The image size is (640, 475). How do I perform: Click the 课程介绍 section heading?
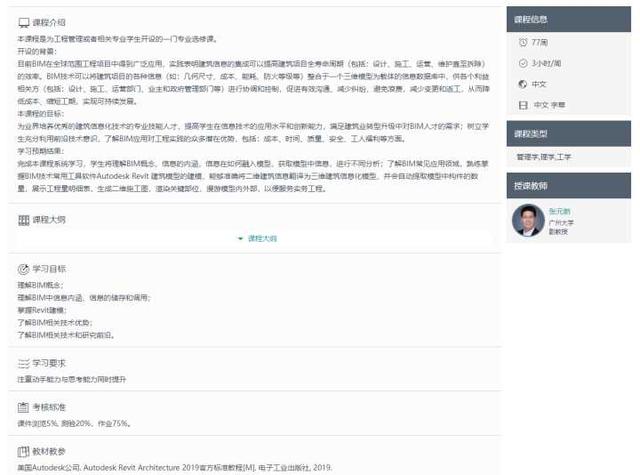pos(50,21)
